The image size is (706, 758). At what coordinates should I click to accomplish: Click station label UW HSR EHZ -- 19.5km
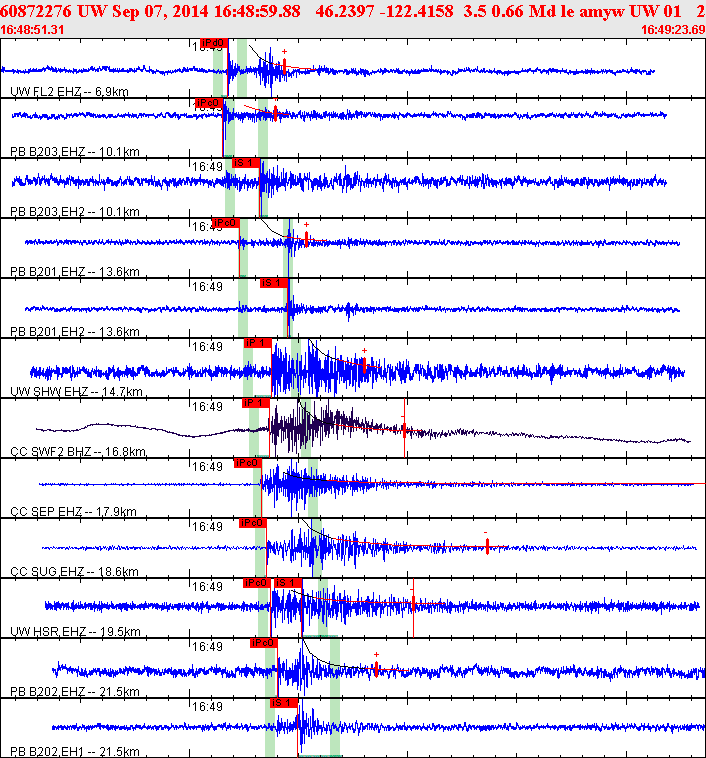pyautogui.click(x=75, y=631)
